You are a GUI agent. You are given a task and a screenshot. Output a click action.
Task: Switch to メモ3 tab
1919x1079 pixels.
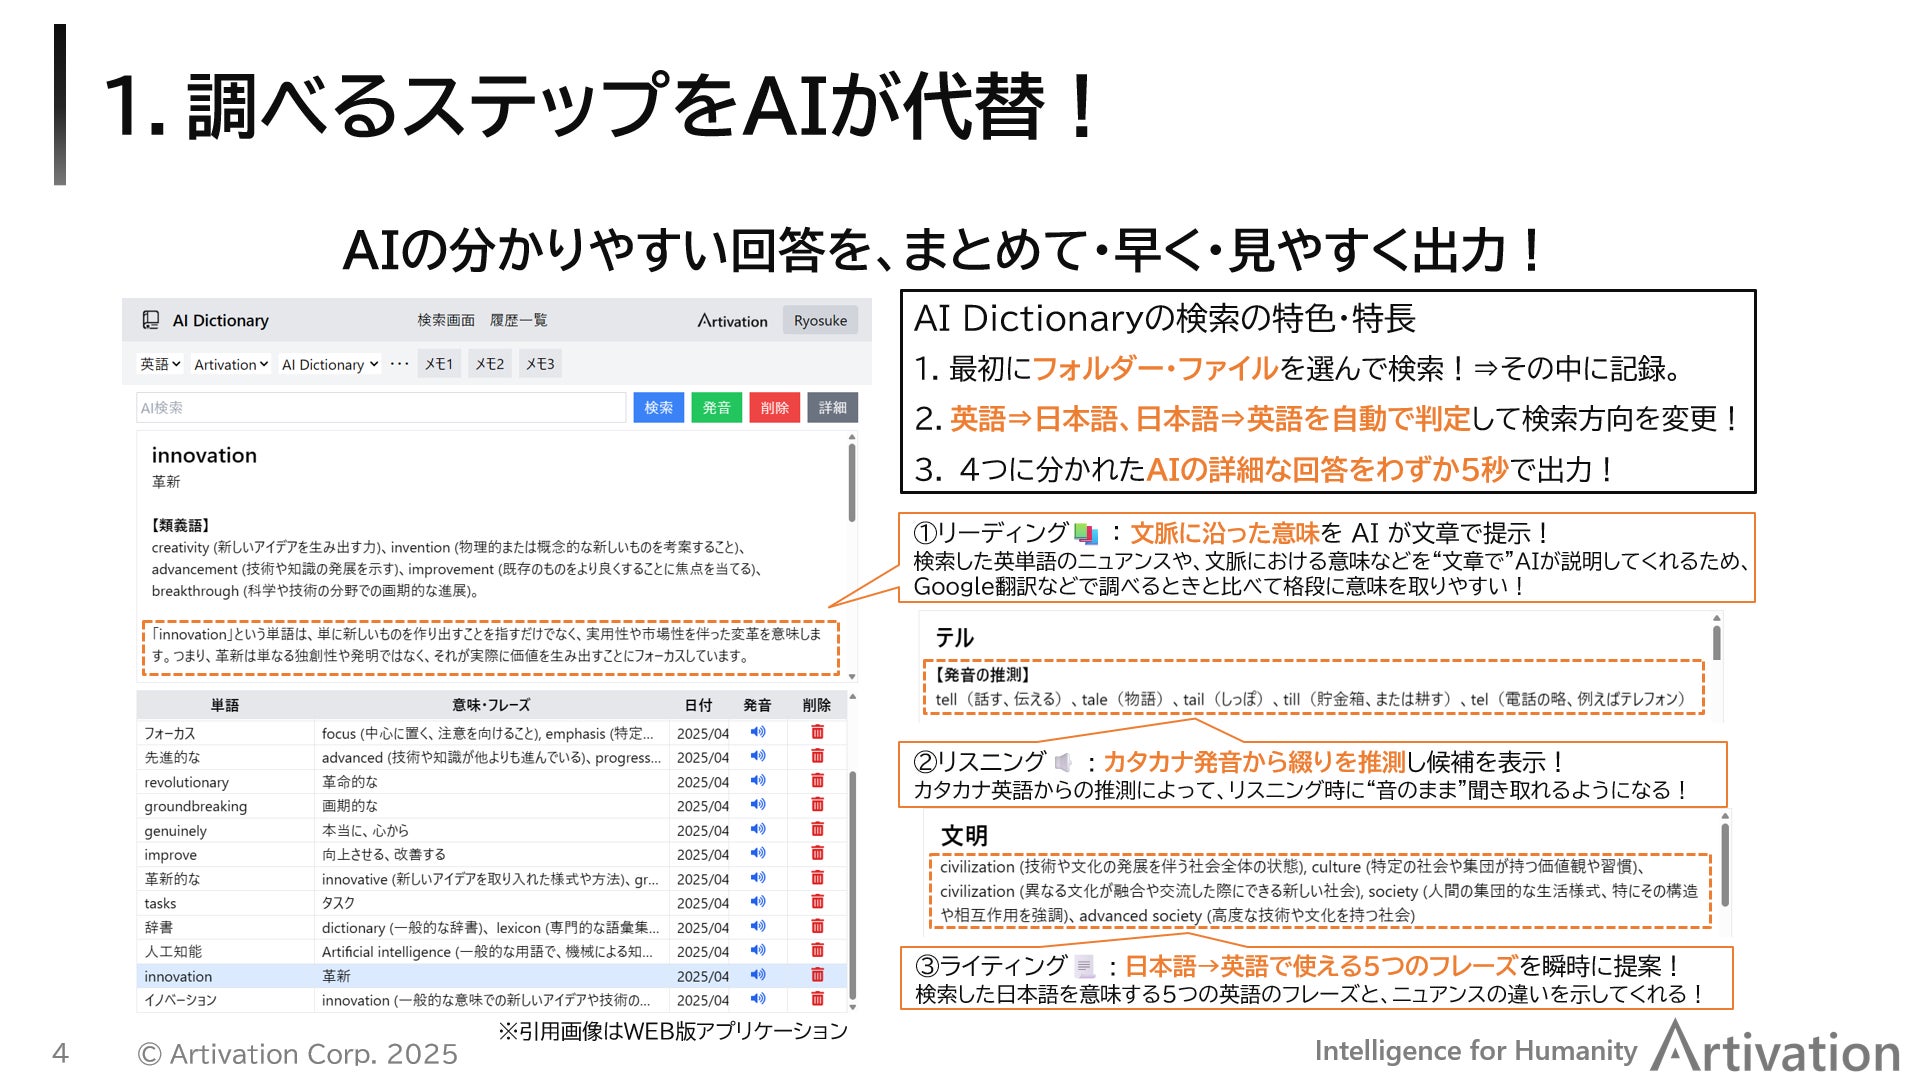point(540,364)
